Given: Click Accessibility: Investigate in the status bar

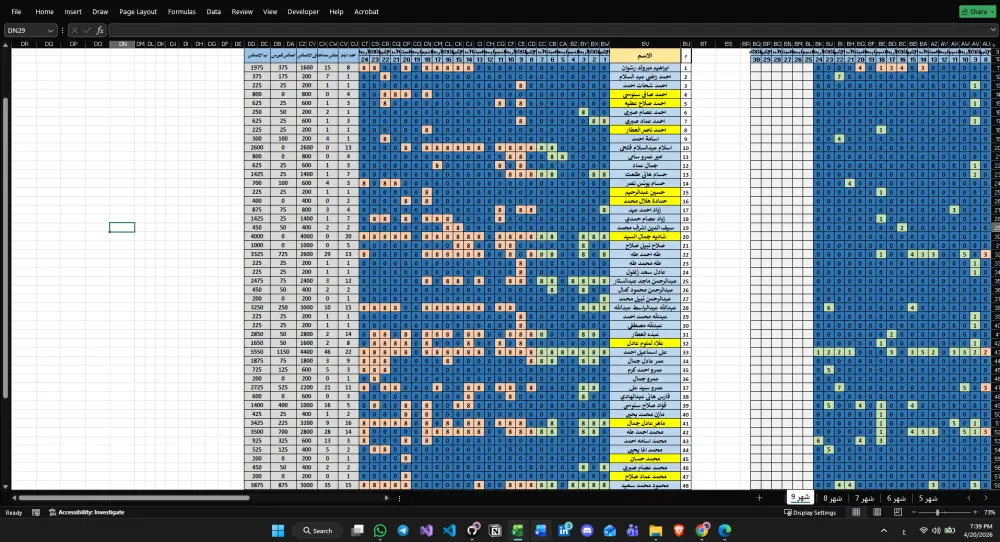Looking at the screenshot, I should point(87,512).
